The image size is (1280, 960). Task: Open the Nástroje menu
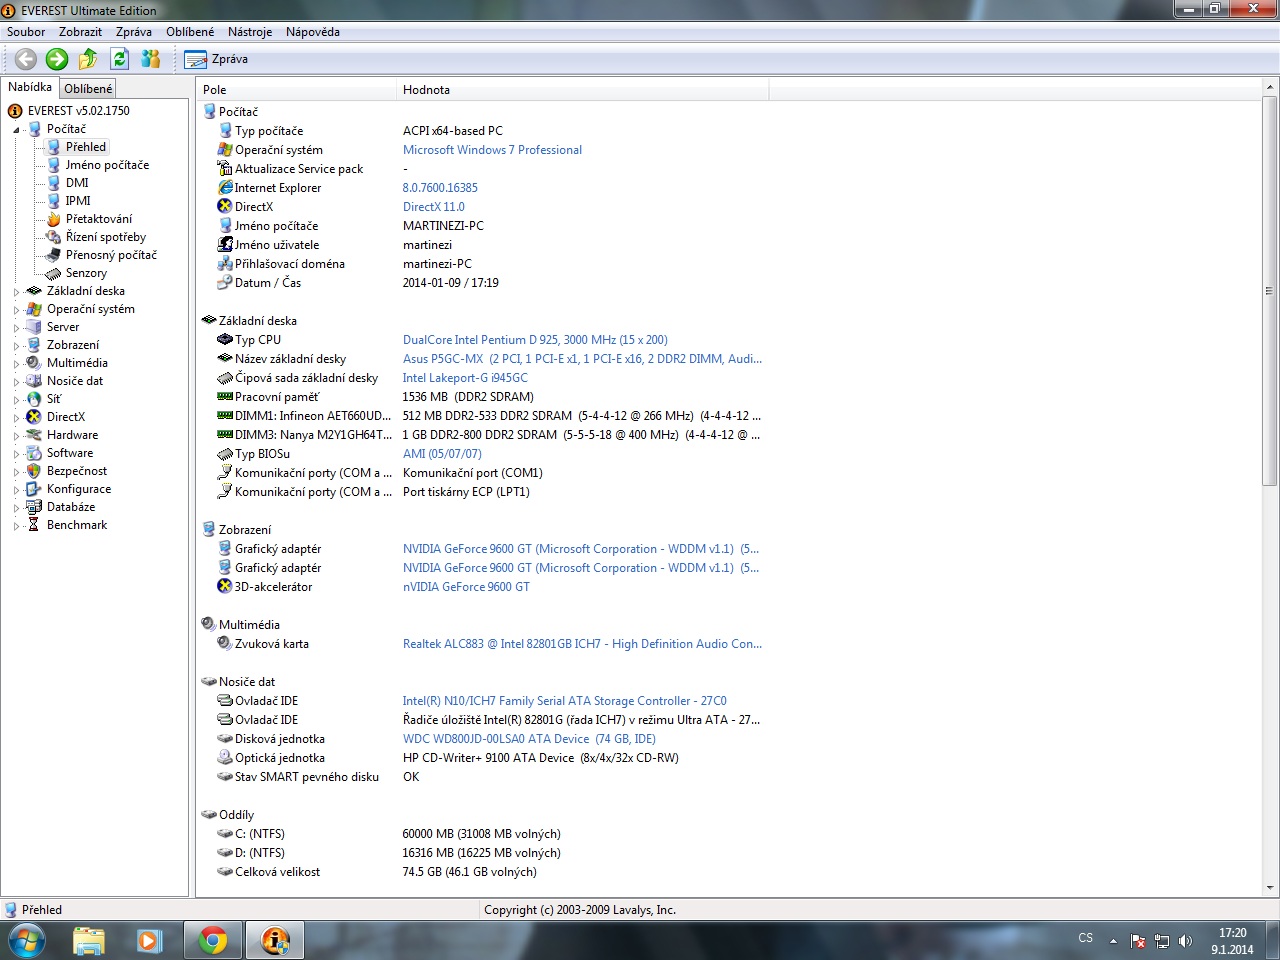point(250,32)
